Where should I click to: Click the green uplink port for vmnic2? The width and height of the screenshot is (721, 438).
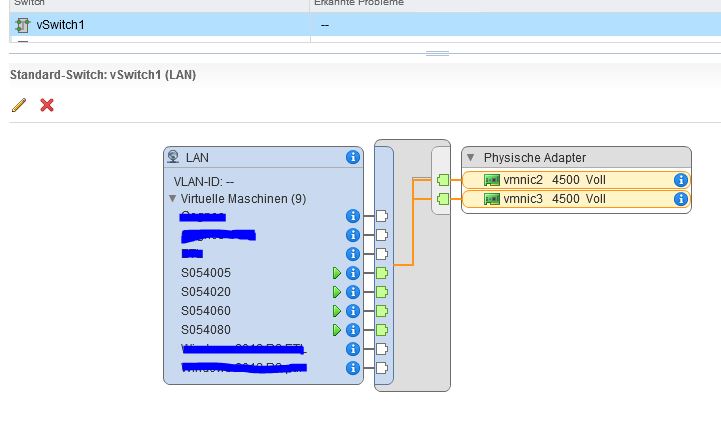coord(443,180)
